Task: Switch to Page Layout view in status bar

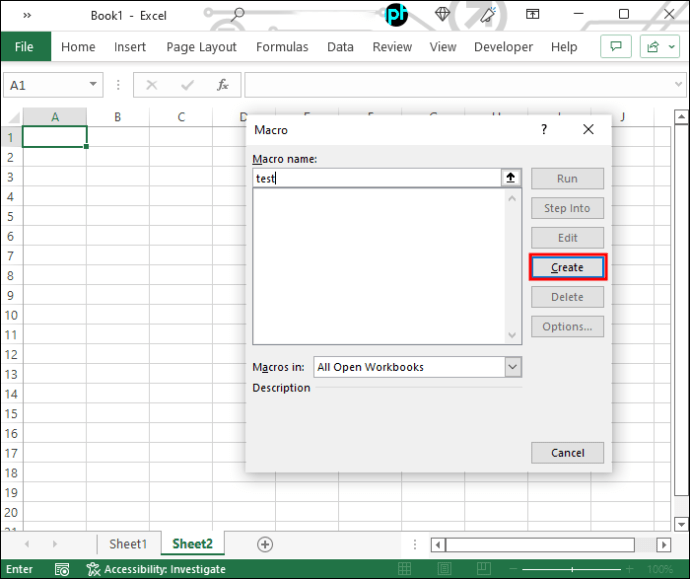Action: click(444, 569)
